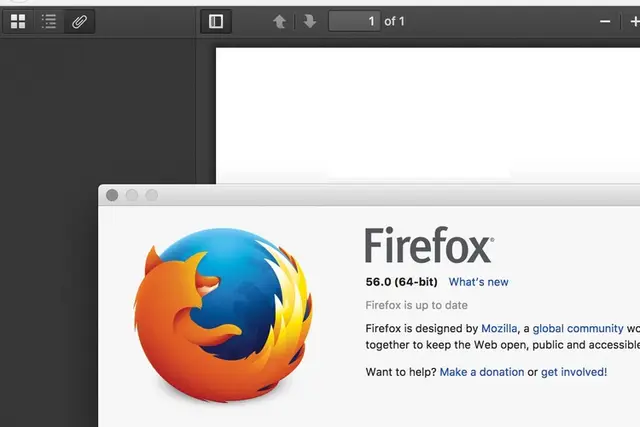Toggle the PDF viewer sidebar
This screenshot has width=640, height=427.
pyautogui.click(x=216, y=21)
